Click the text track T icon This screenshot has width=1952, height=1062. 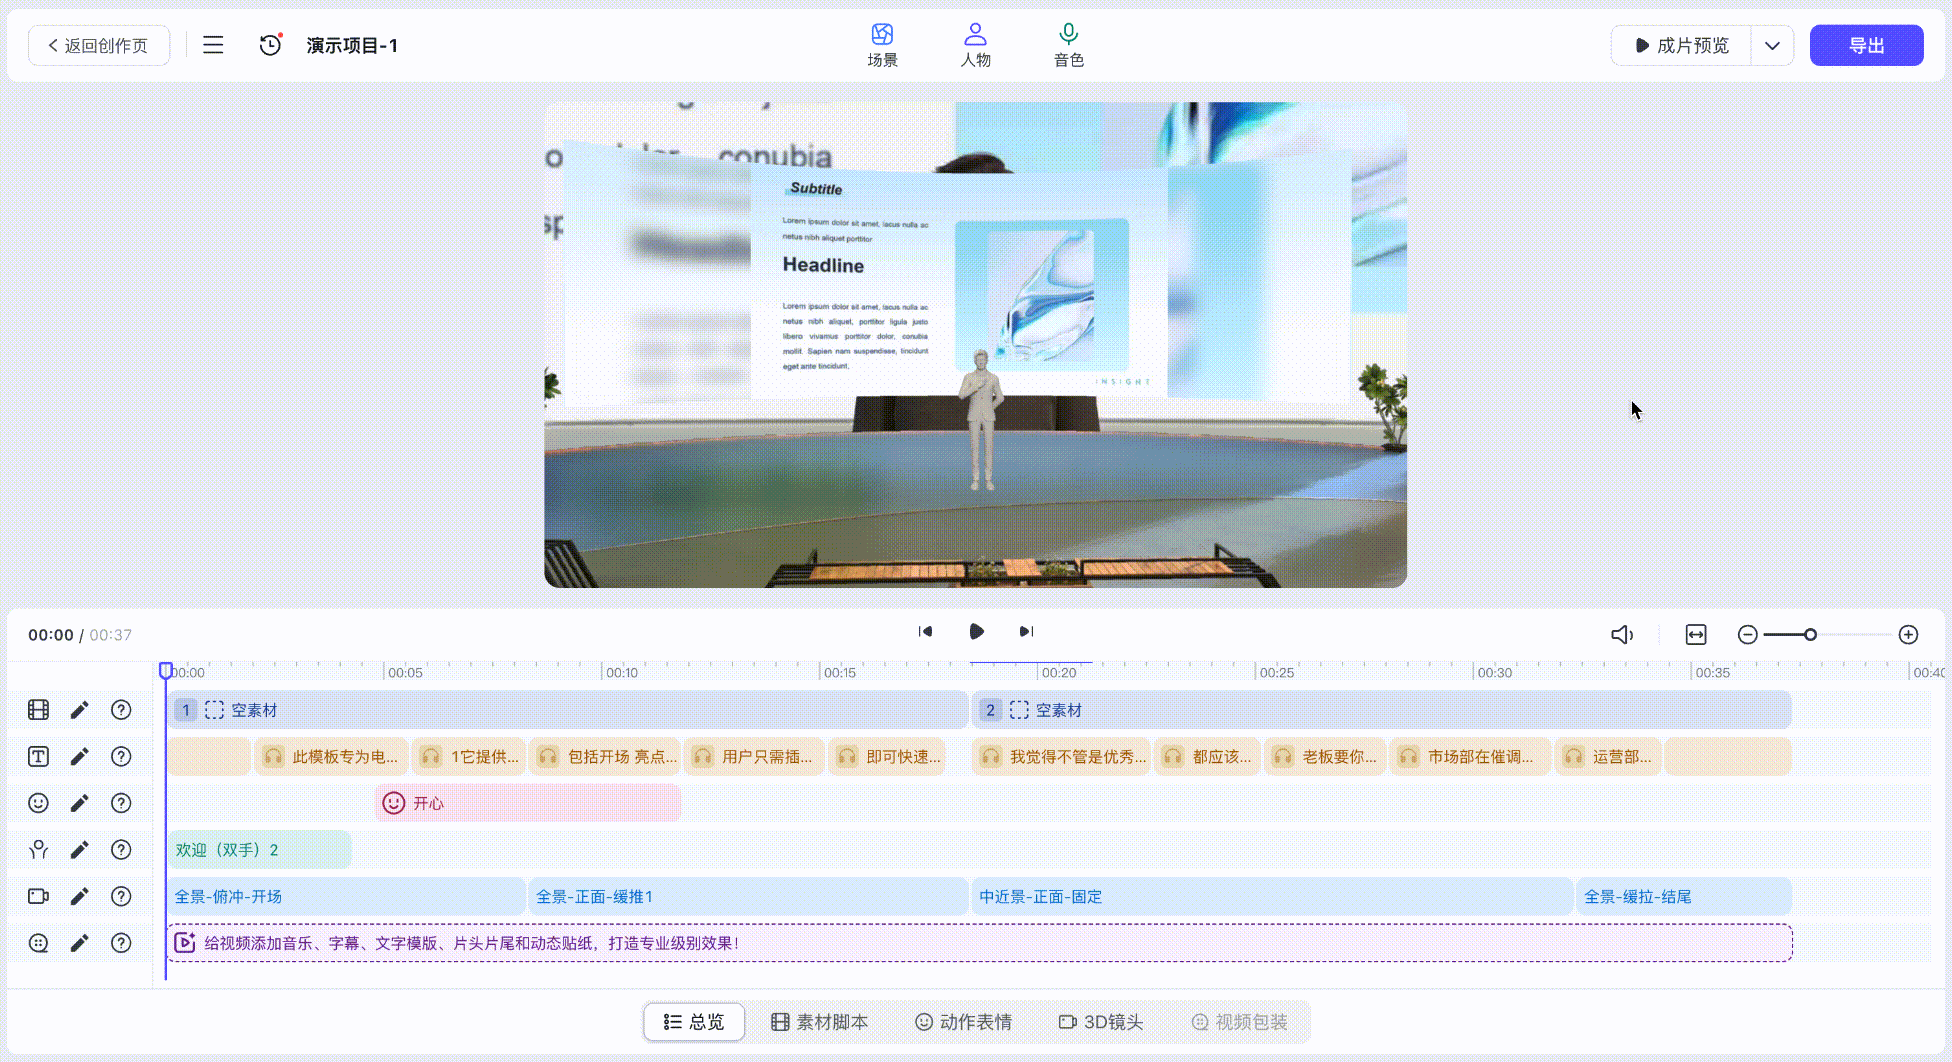tap(38, 756)
